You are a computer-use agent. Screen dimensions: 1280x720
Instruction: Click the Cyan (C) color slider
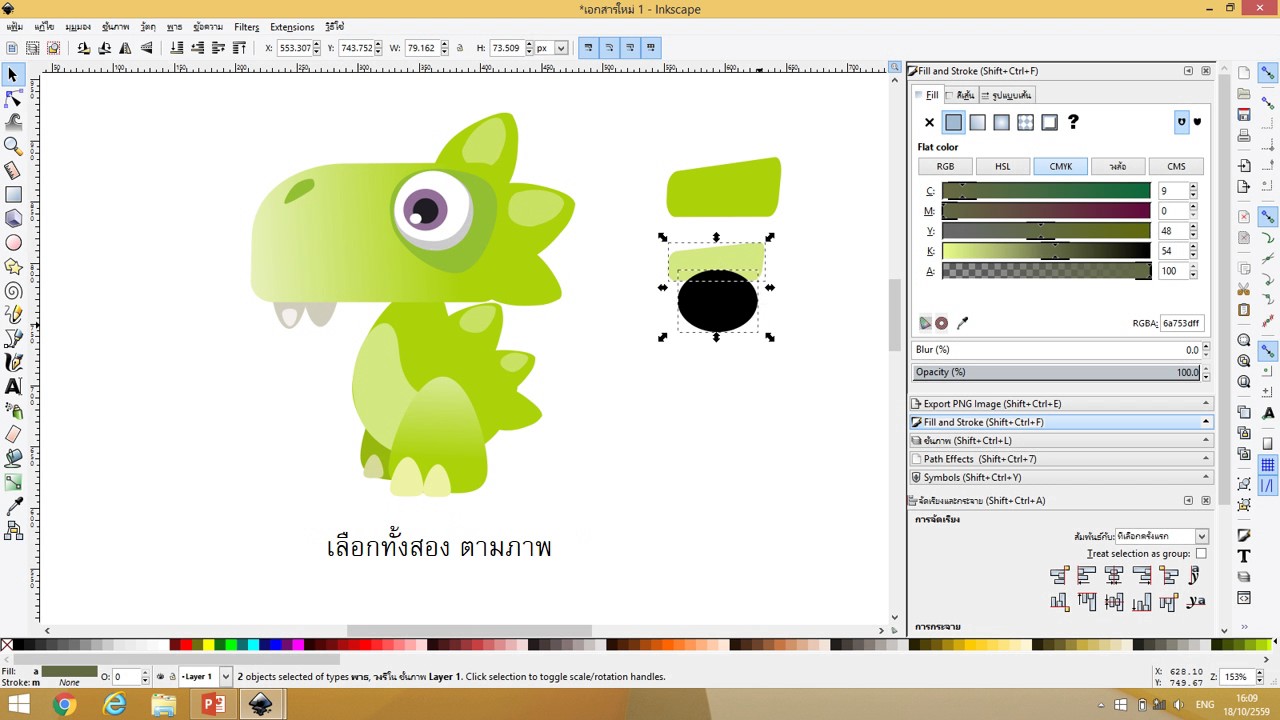pyautogui.click(x=1046, y=191)
